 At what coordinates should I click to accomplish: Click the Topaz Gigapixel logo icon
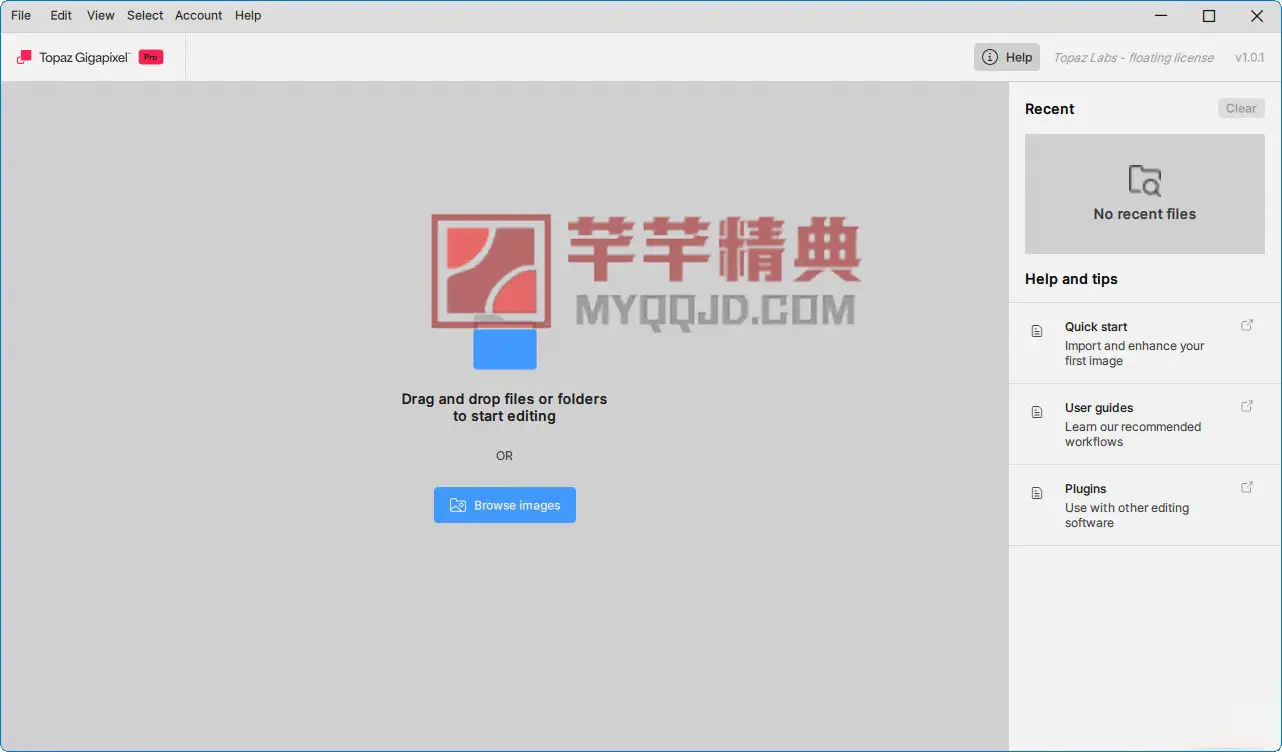tap(24, 58)
